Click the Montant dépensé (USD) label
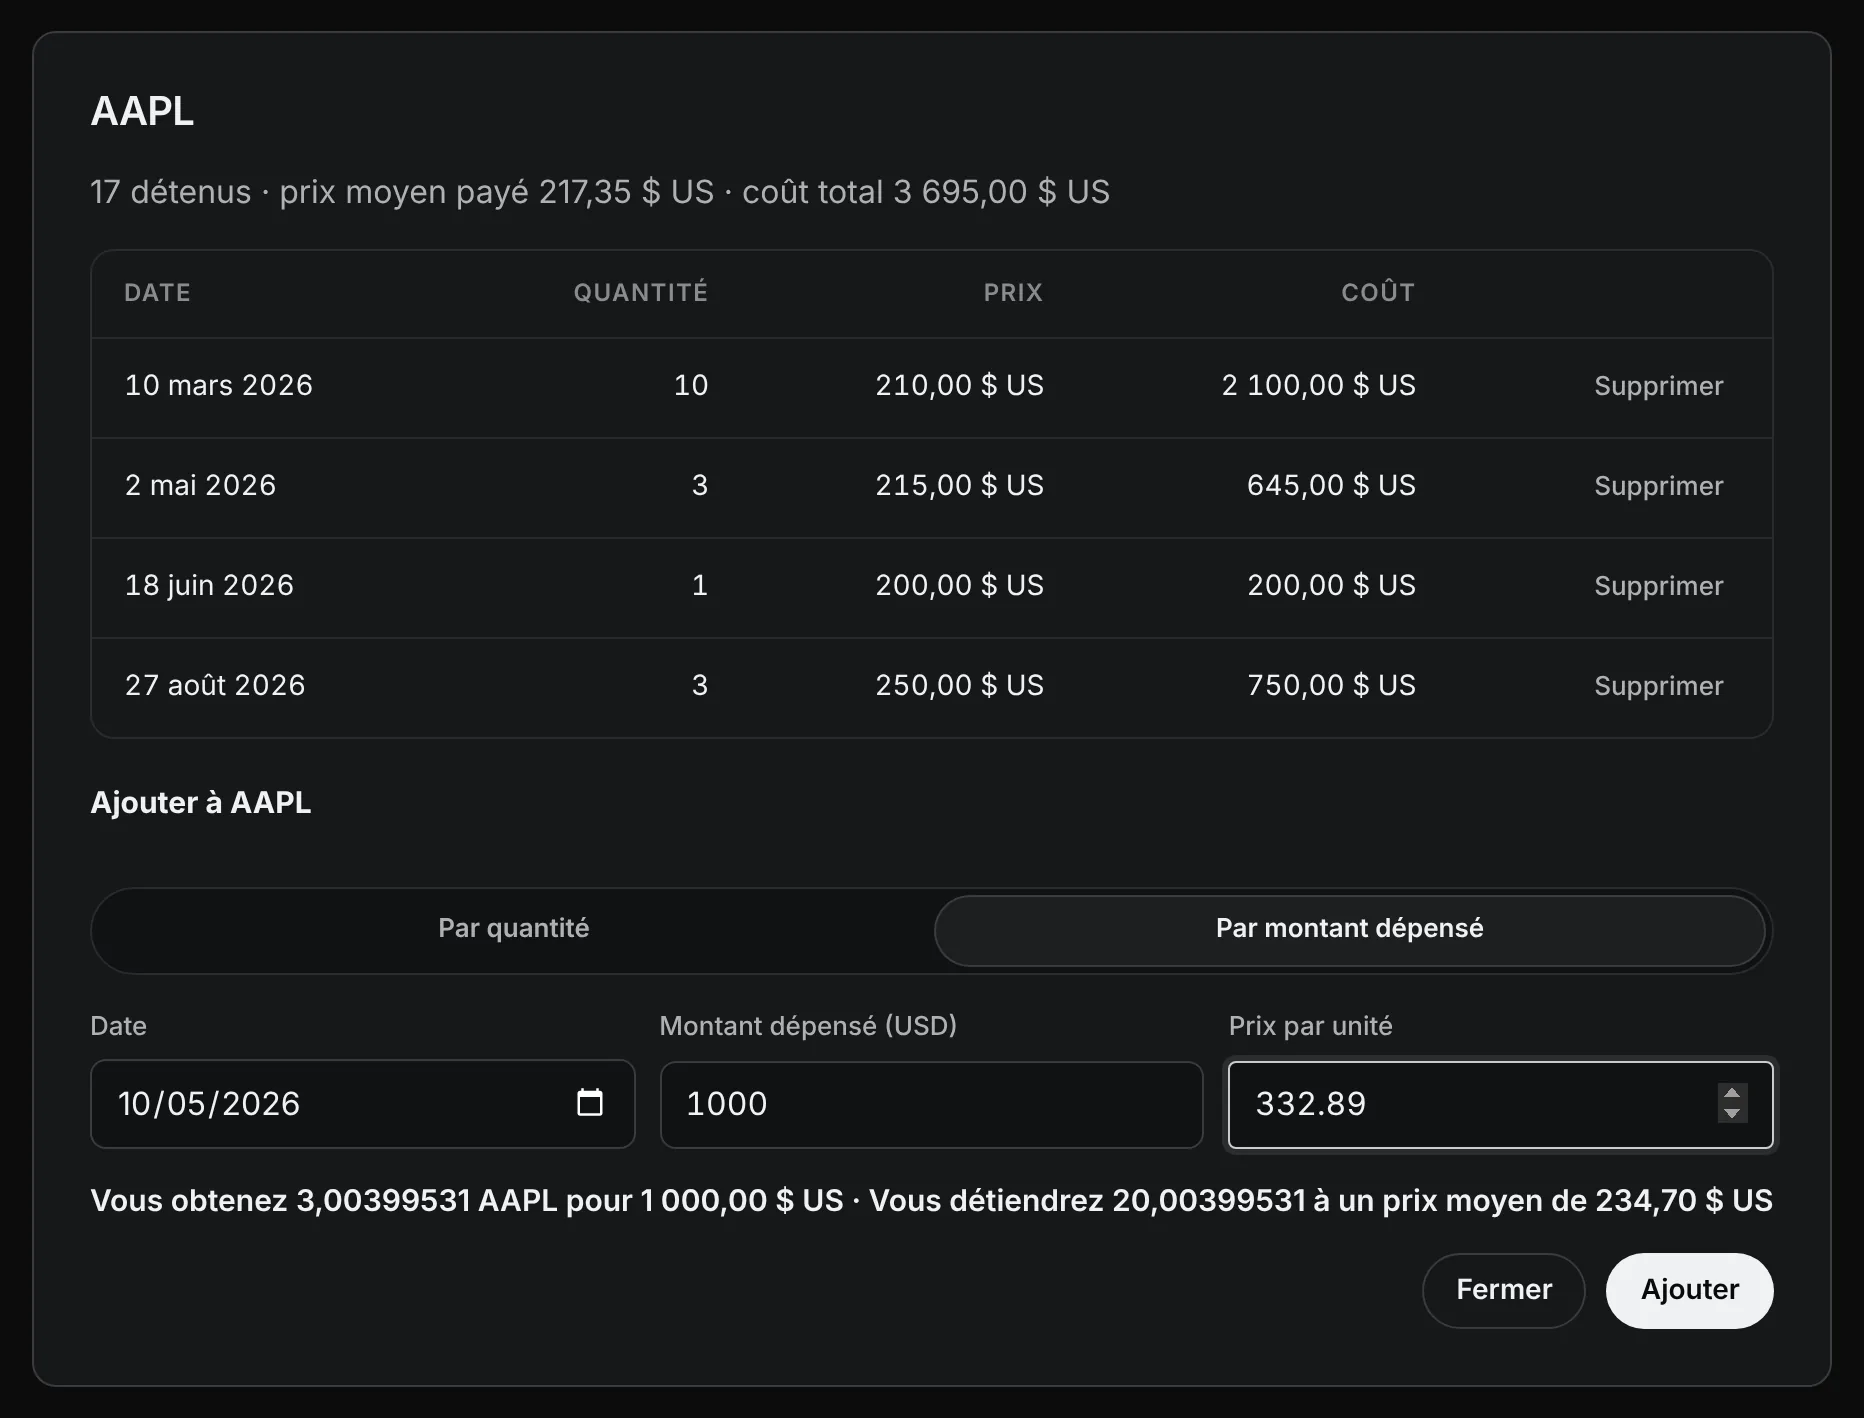 click(x=808, y=1026)
